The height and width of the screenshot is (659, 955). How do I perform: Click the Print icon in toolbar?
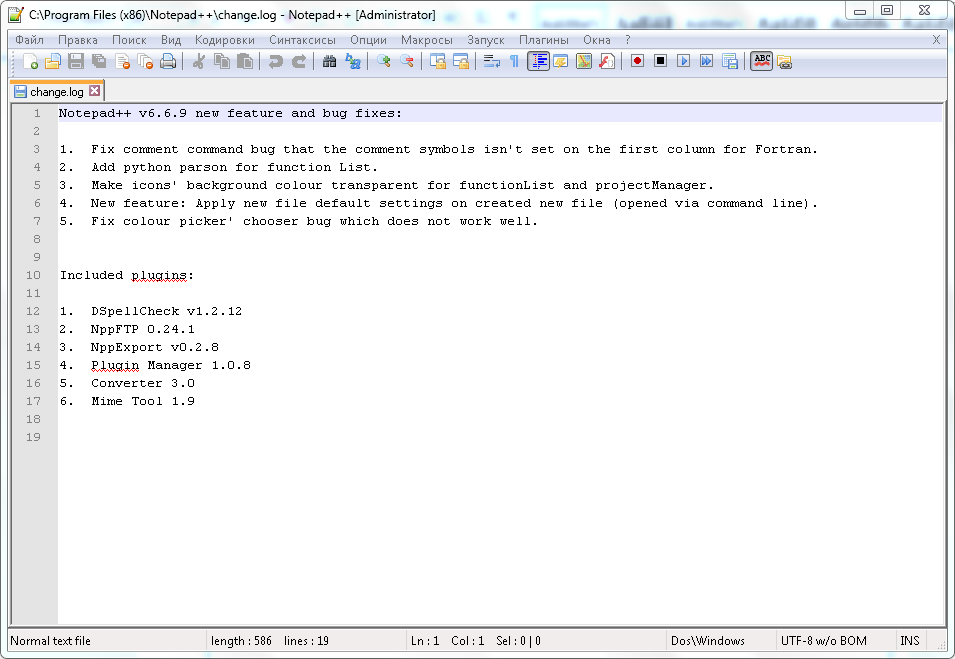coord(168,62)
